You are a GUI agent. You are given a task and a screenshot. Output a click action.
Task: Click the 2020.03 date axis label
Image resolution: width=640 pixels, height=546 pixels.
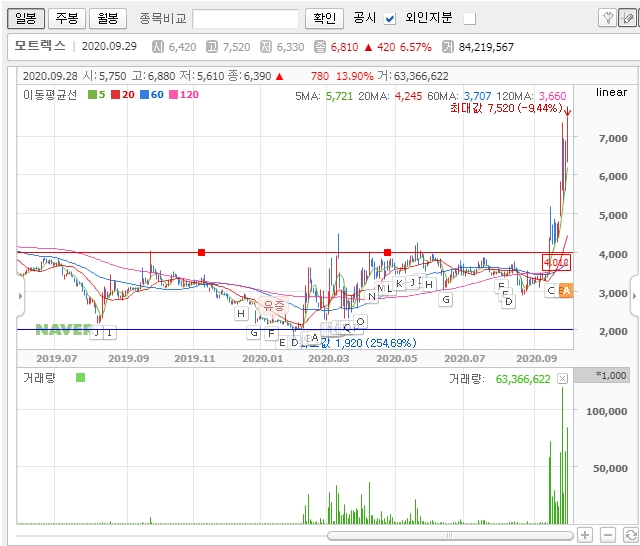[x=329, y=359]
